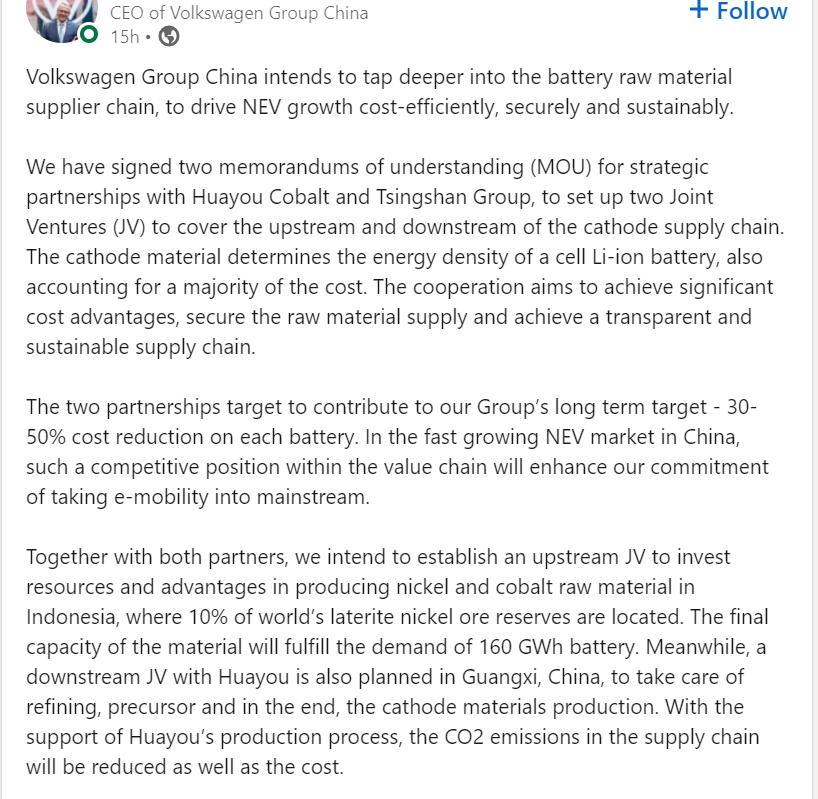This screenshot has width=818, height=799.
Task: Click the globe public visibility icon
Action: pos(169,37)
